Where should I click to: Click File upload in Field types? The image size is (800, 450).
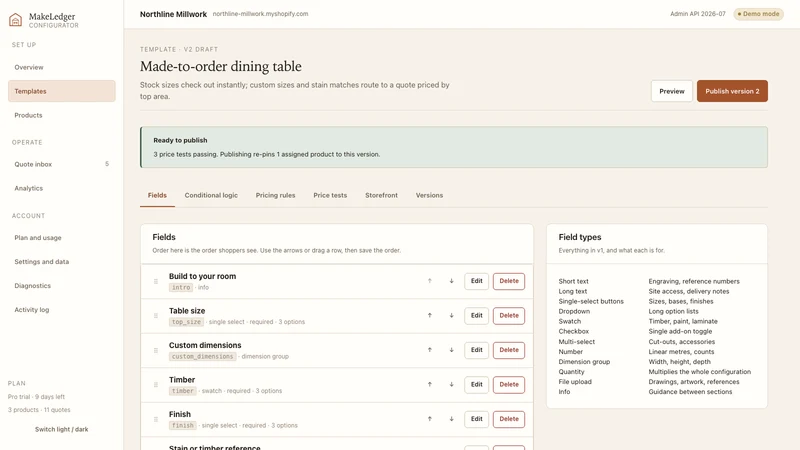(574, 382)
